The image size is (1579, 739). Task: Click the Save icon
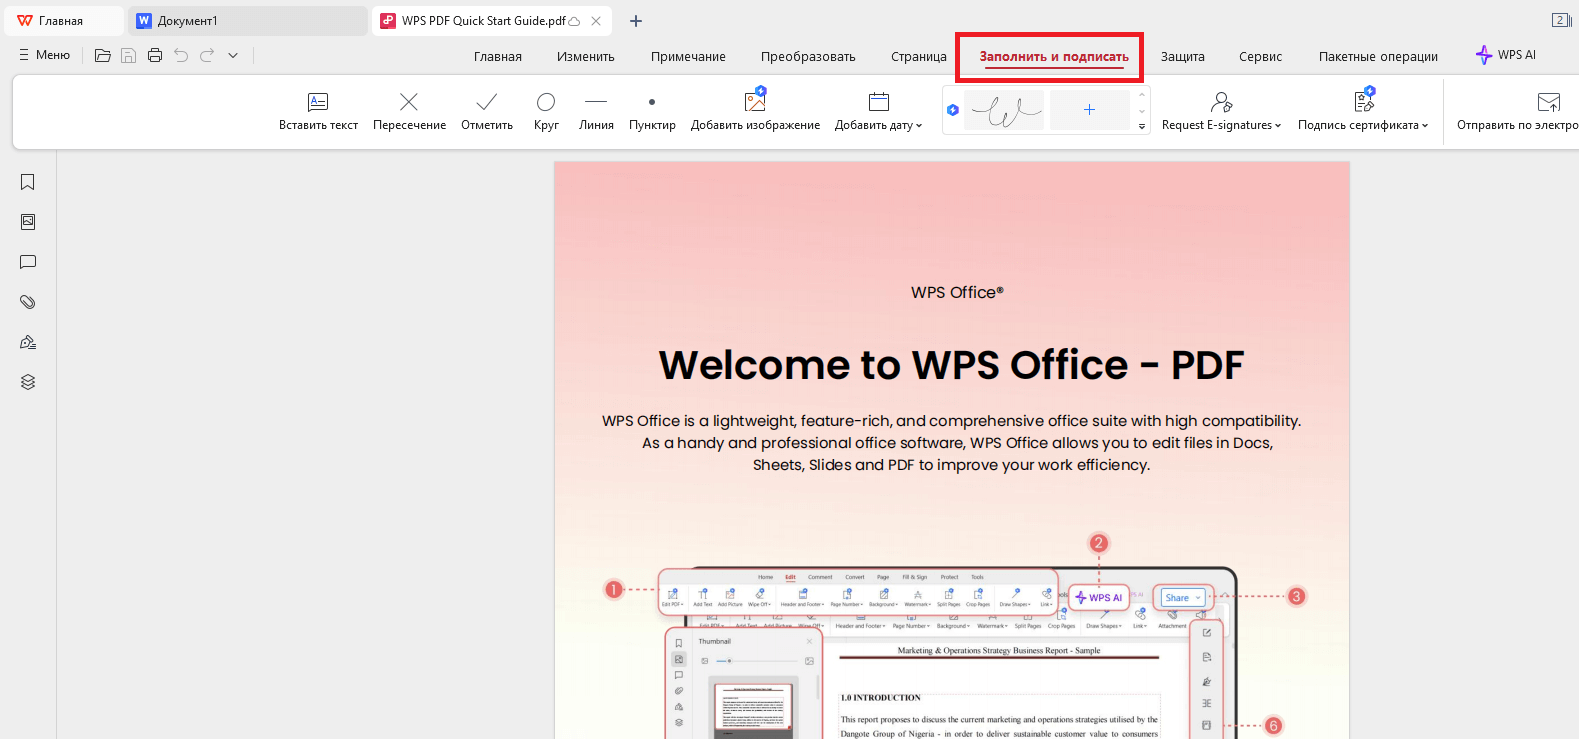pos(129,55)
